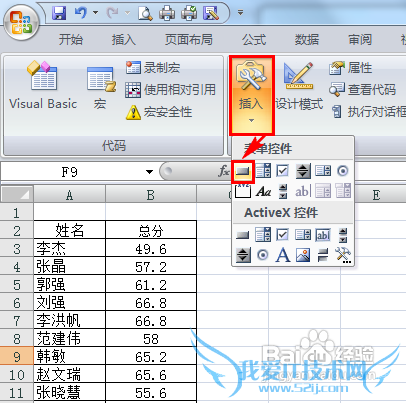Switch to the 插入 ribbon tab
Screen dimensions: 406x403
[124, 40]
